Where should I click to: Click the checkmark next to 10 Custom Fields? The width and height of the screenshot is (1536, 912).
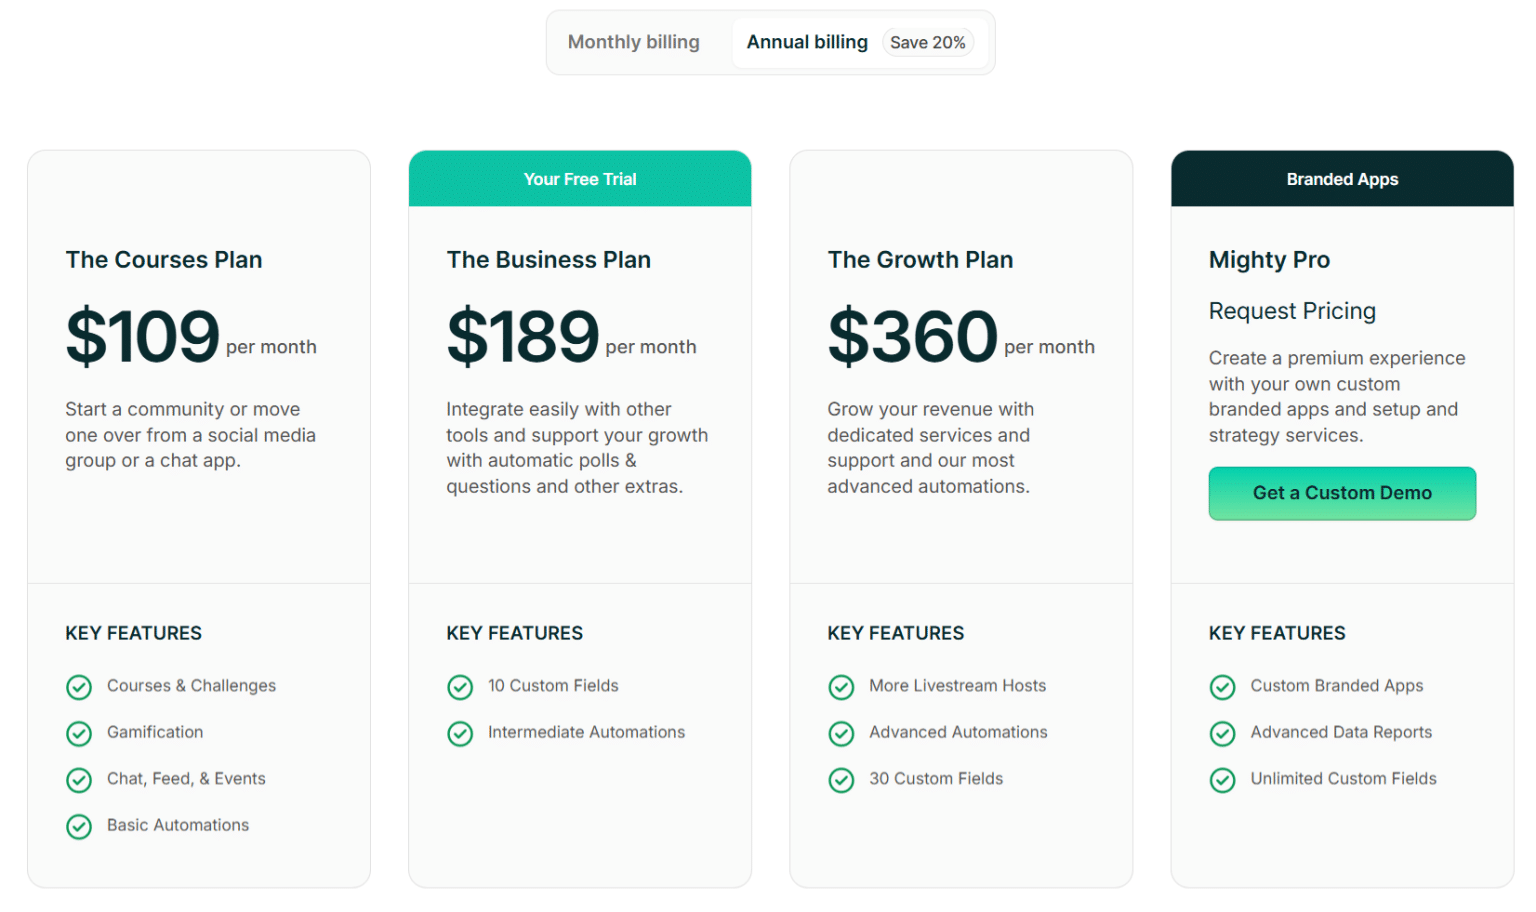460,687
